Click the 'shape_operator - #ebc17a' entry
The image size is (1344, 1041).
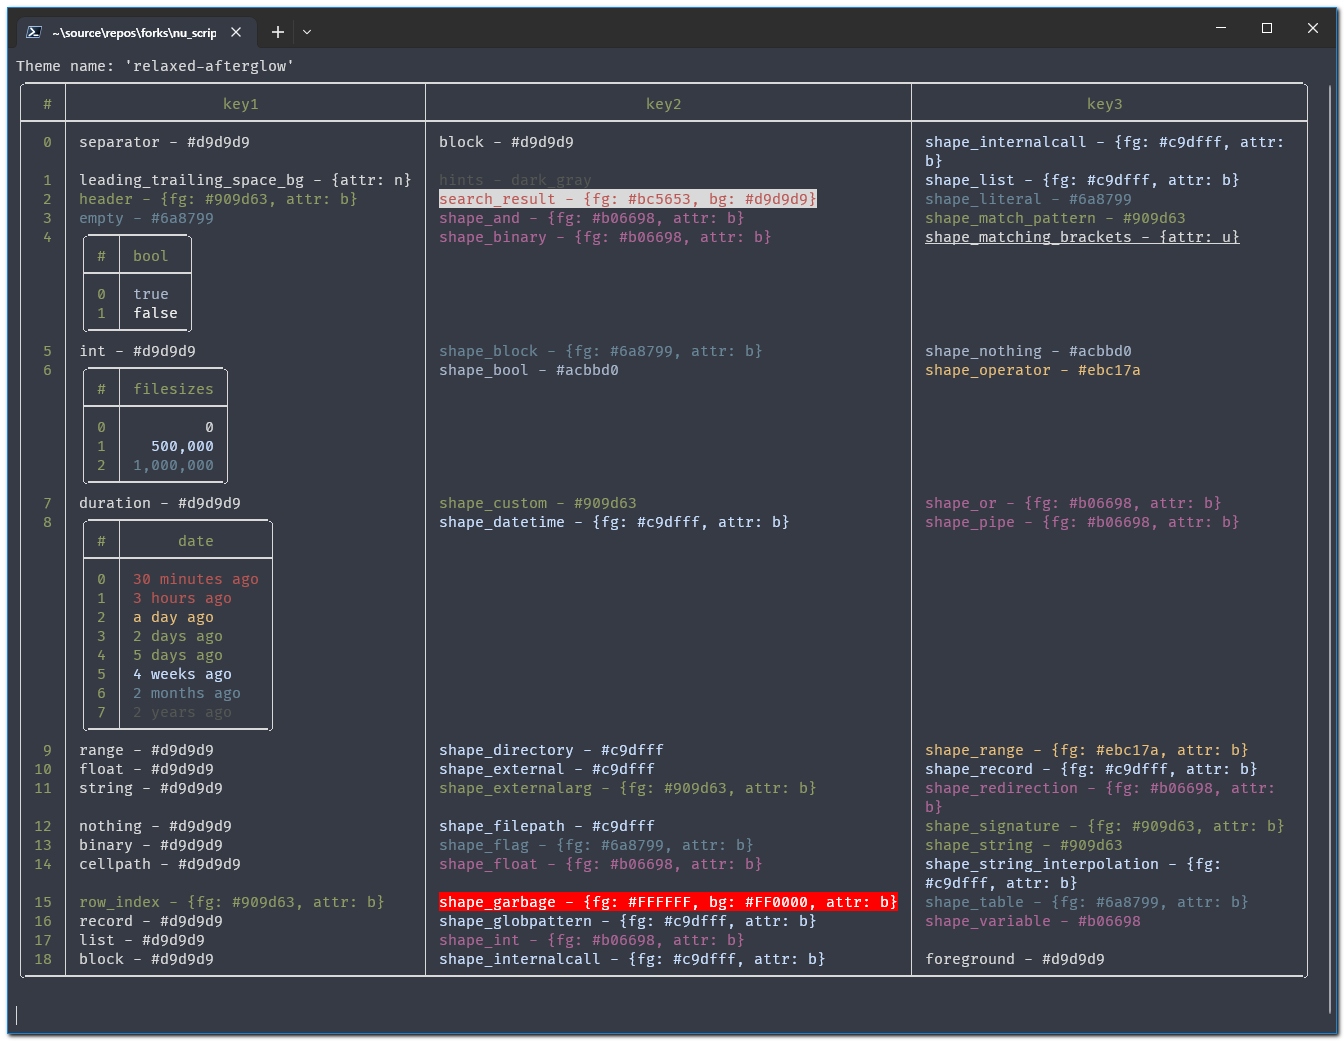[1033, 370]
